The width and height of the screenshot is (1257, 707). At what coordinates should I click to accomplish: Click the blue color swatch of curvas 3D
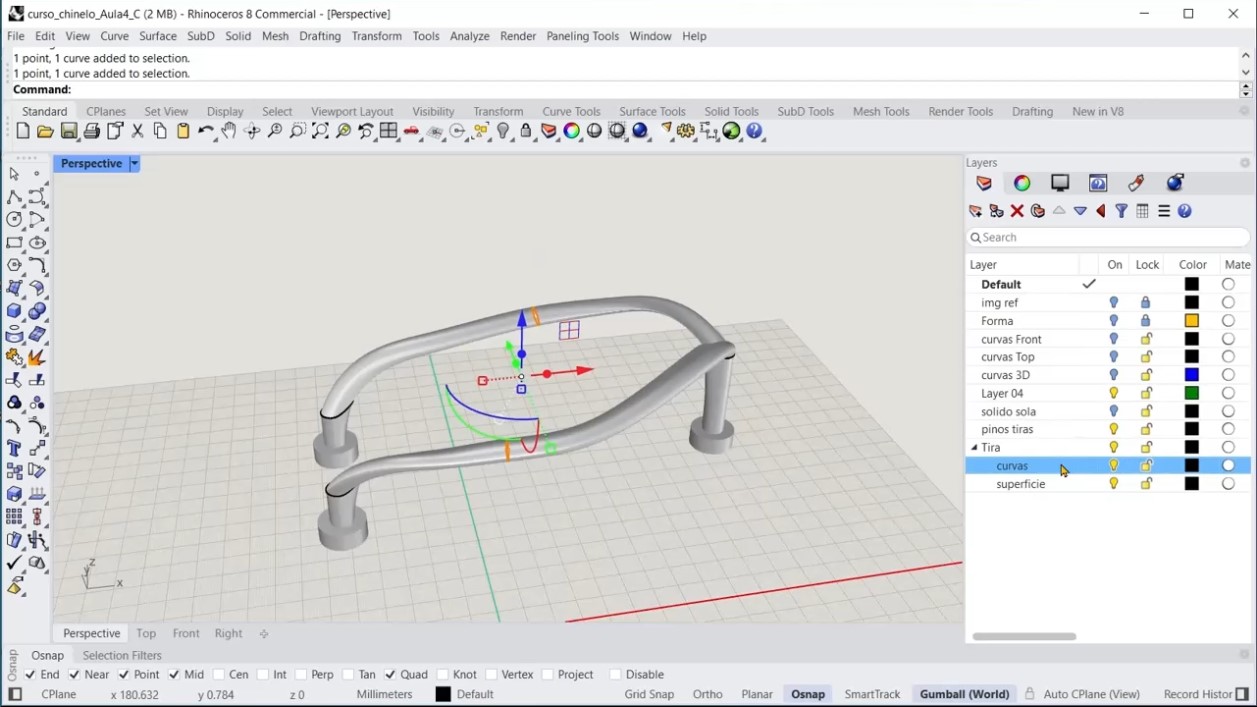tap(1192, 375)
